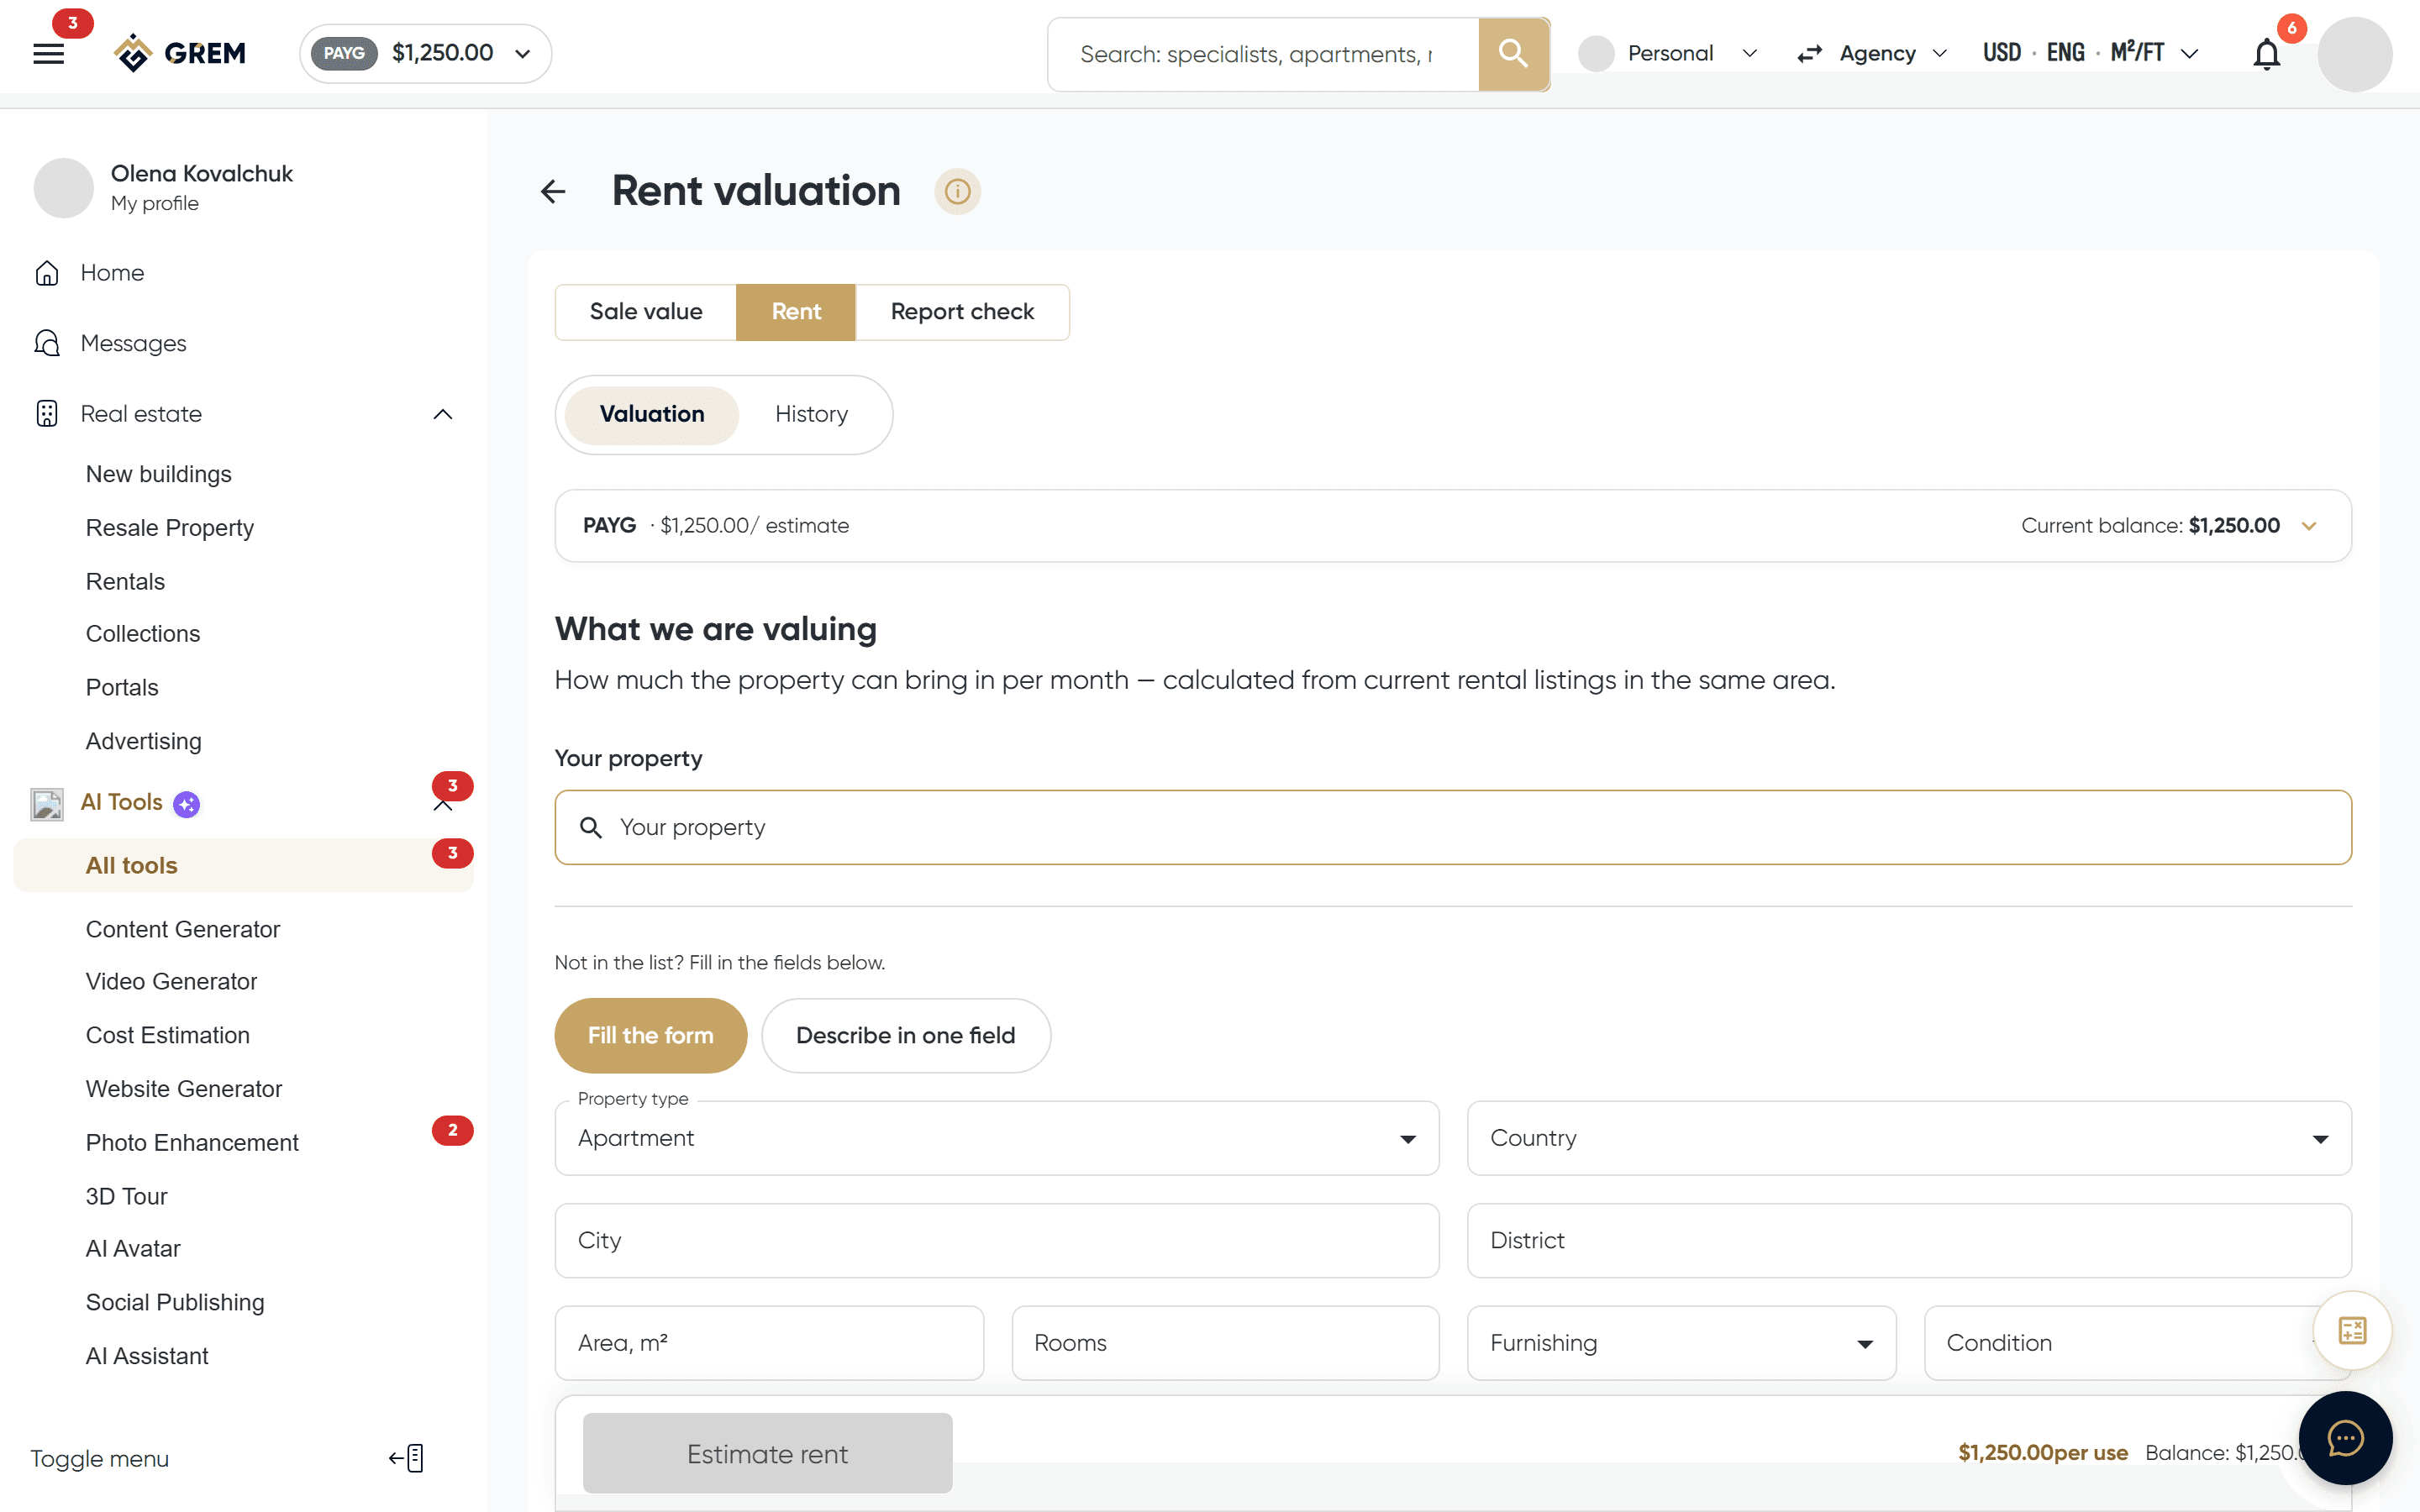Click the Real estate building icon
Screen dimensions: 2420x1512
tap(47, 413)
